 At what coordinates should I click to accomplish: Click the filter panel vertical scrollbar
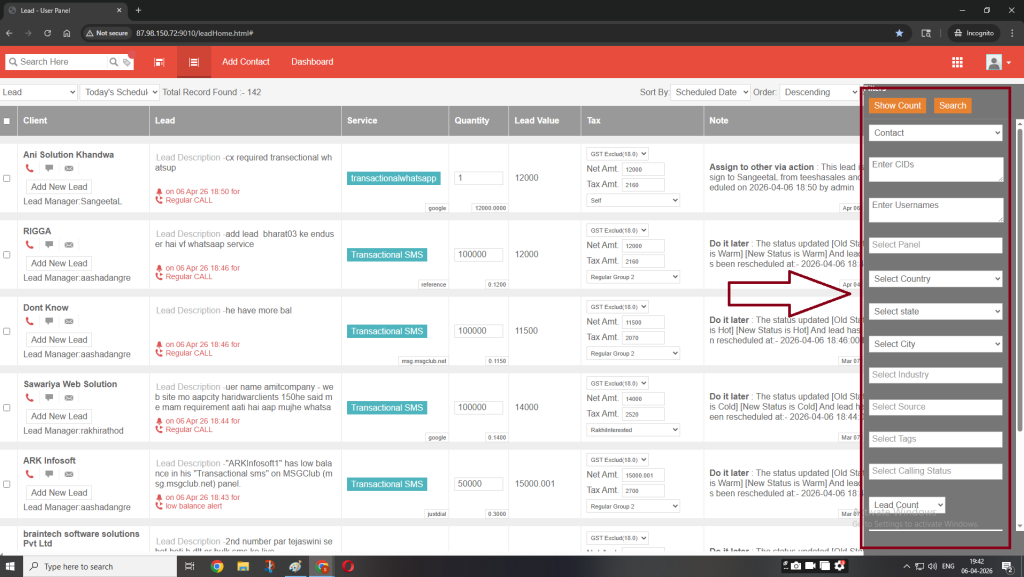[x=1018, y=280]
